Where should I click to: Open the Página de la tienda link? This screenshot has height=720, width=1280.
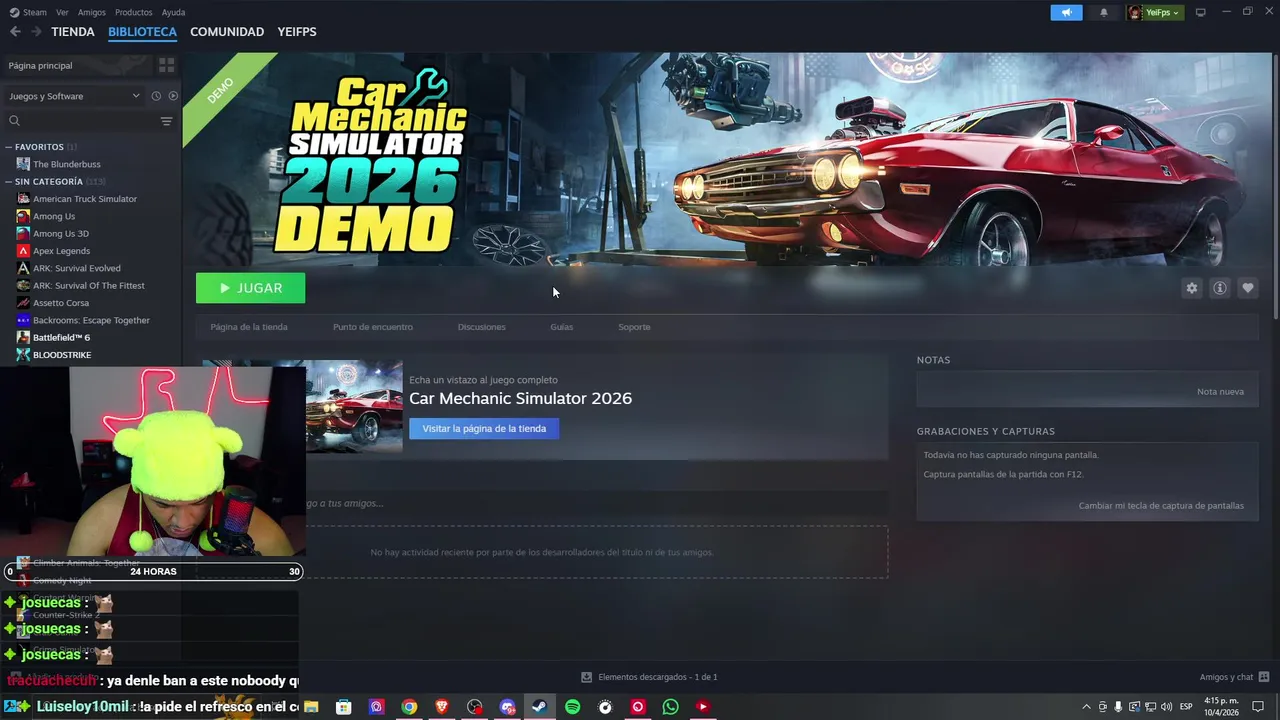[249, 327]
